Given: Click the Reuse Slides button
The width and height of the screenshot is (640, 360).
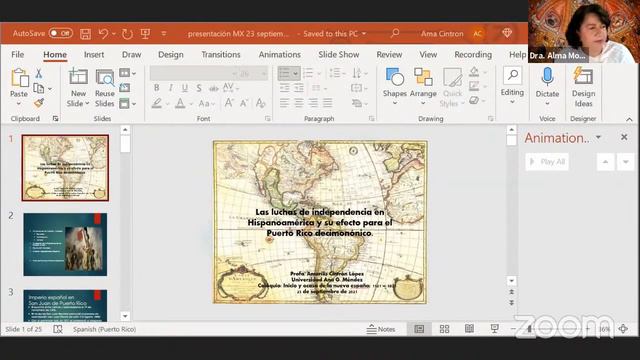Looking at the screenshot, I should 104,88.
